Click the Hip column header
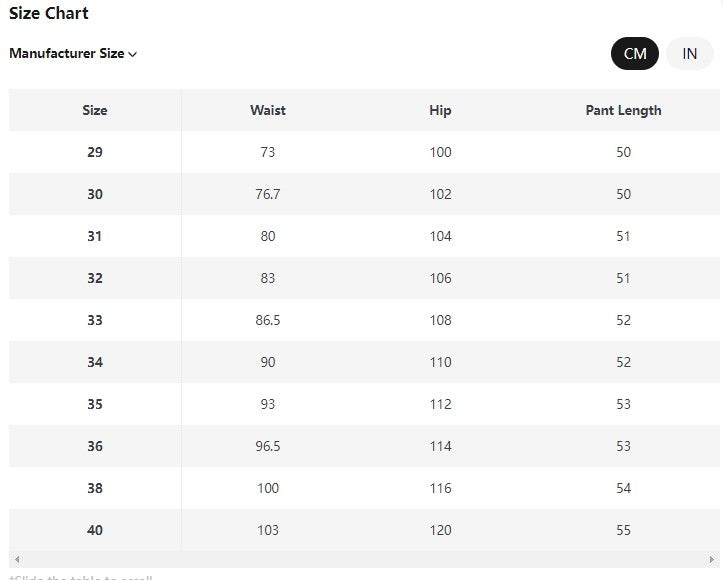Image resolution: width=723 pixels, height=580 pixels. point(440,110)
